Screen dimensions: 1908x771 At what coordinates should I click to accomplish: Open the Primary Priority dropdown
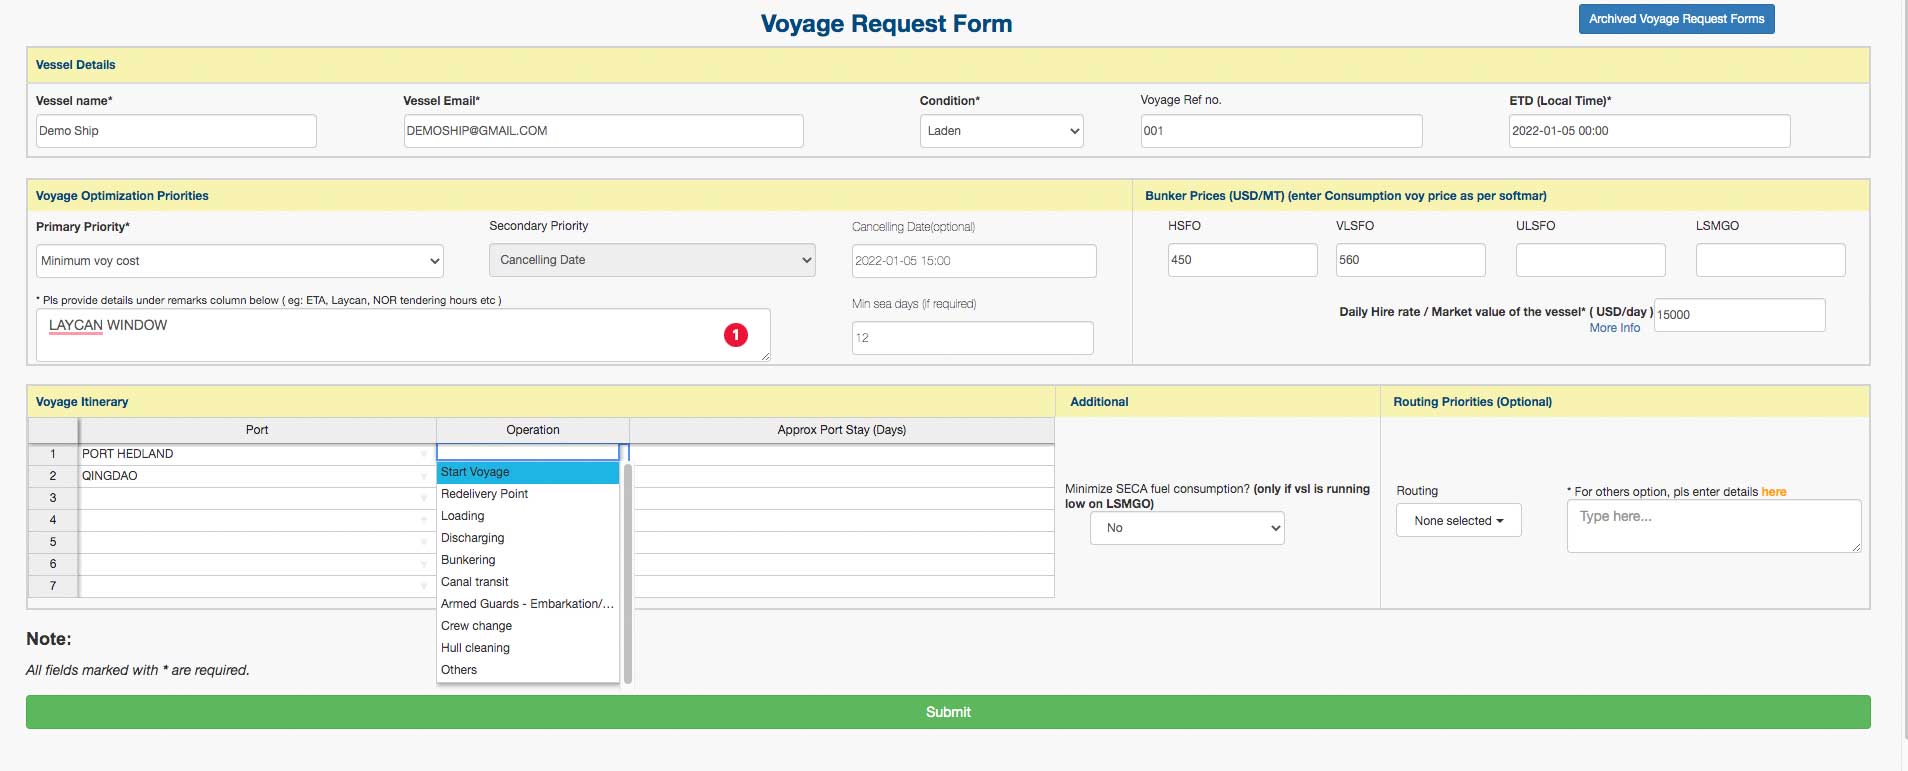coord(239,261)
